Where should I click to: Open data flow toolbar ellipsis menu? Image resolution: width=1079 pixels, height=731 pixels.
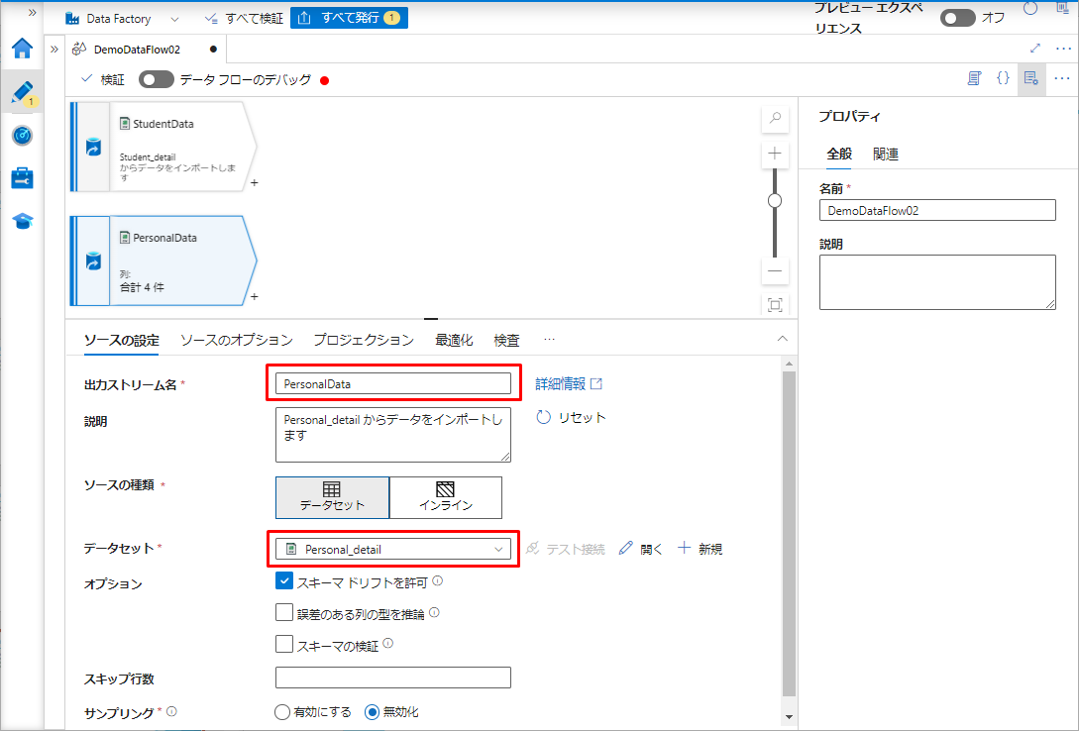tap(1062, 78)
